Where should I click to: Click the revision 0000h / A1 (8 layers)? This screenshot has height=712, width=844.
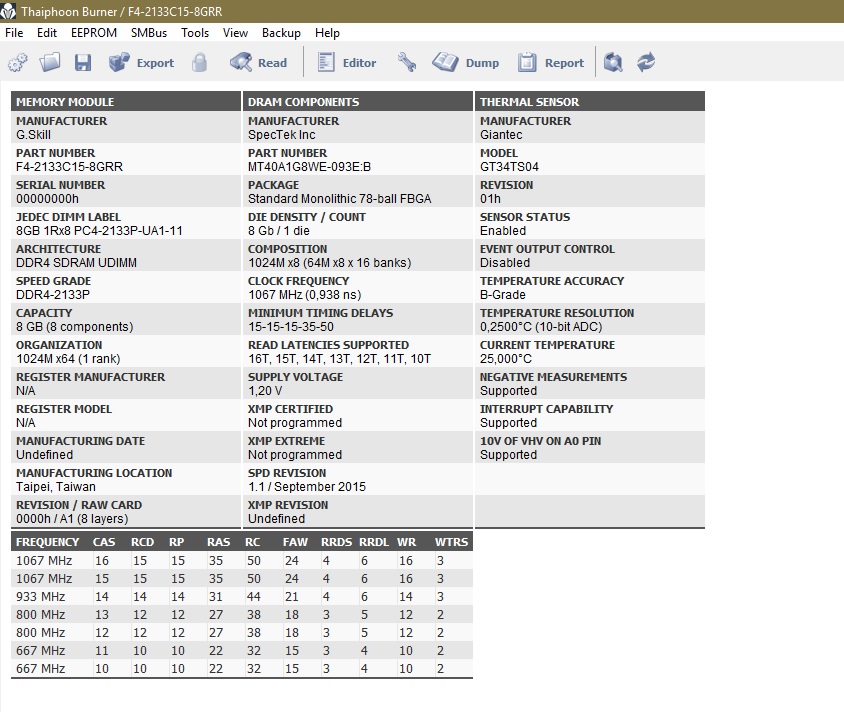pyautogui.click(x=72, y=519)
